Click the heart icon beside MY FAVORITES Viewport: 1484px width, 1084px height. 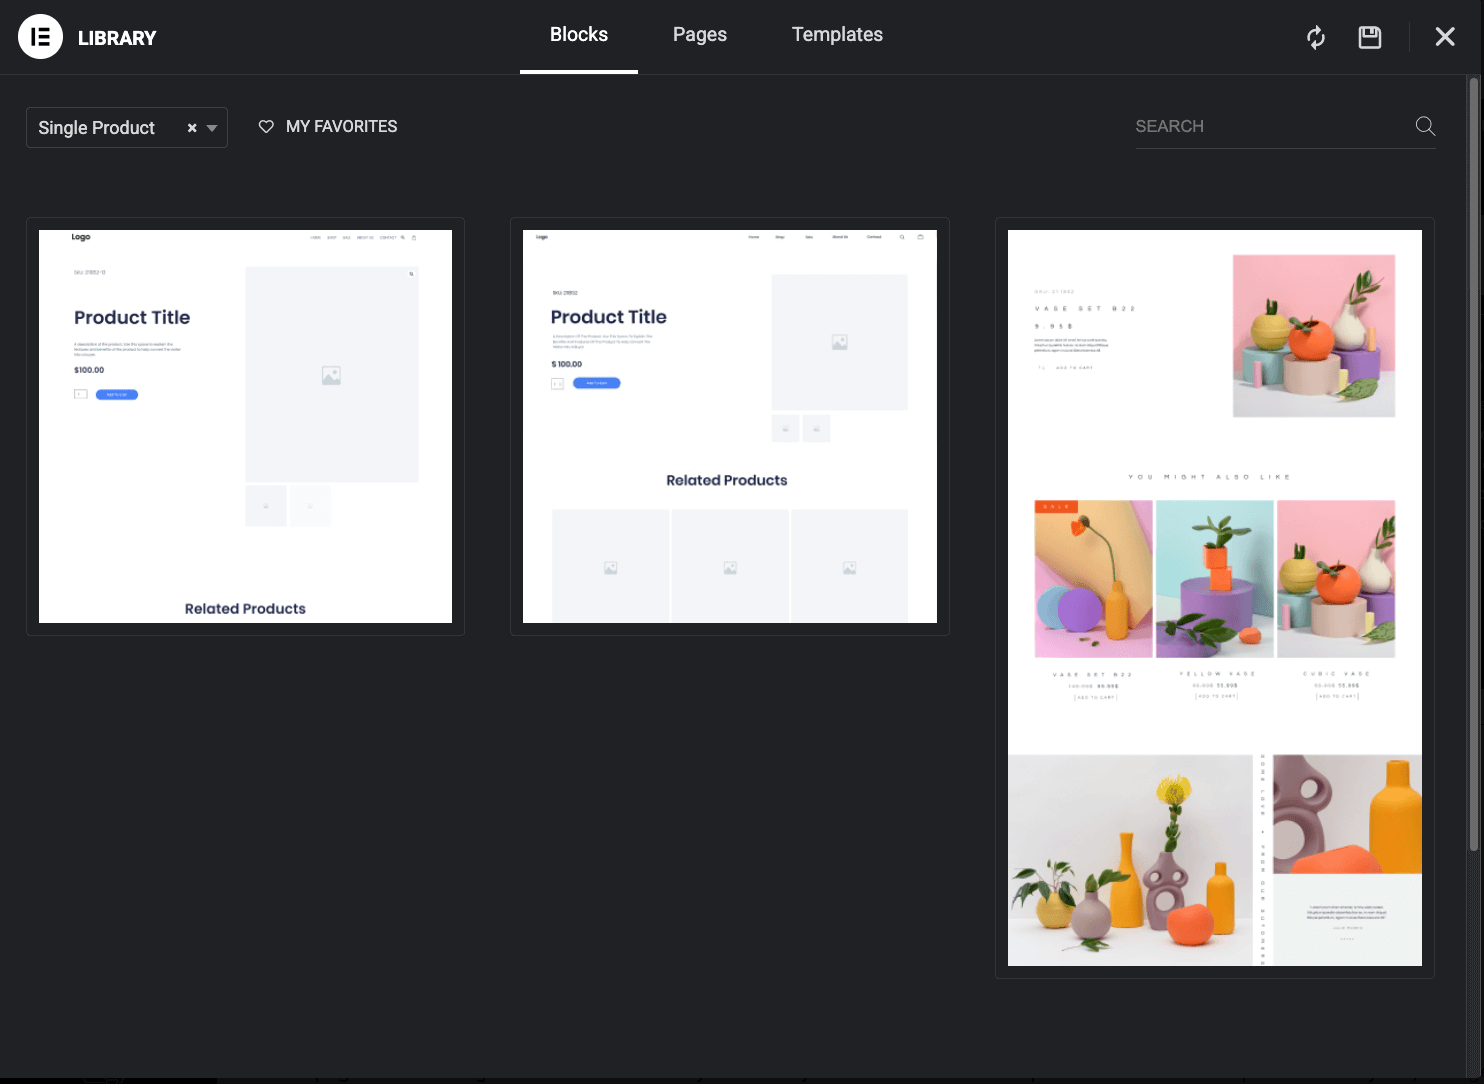pyautogui.click(x=265, y=126)
